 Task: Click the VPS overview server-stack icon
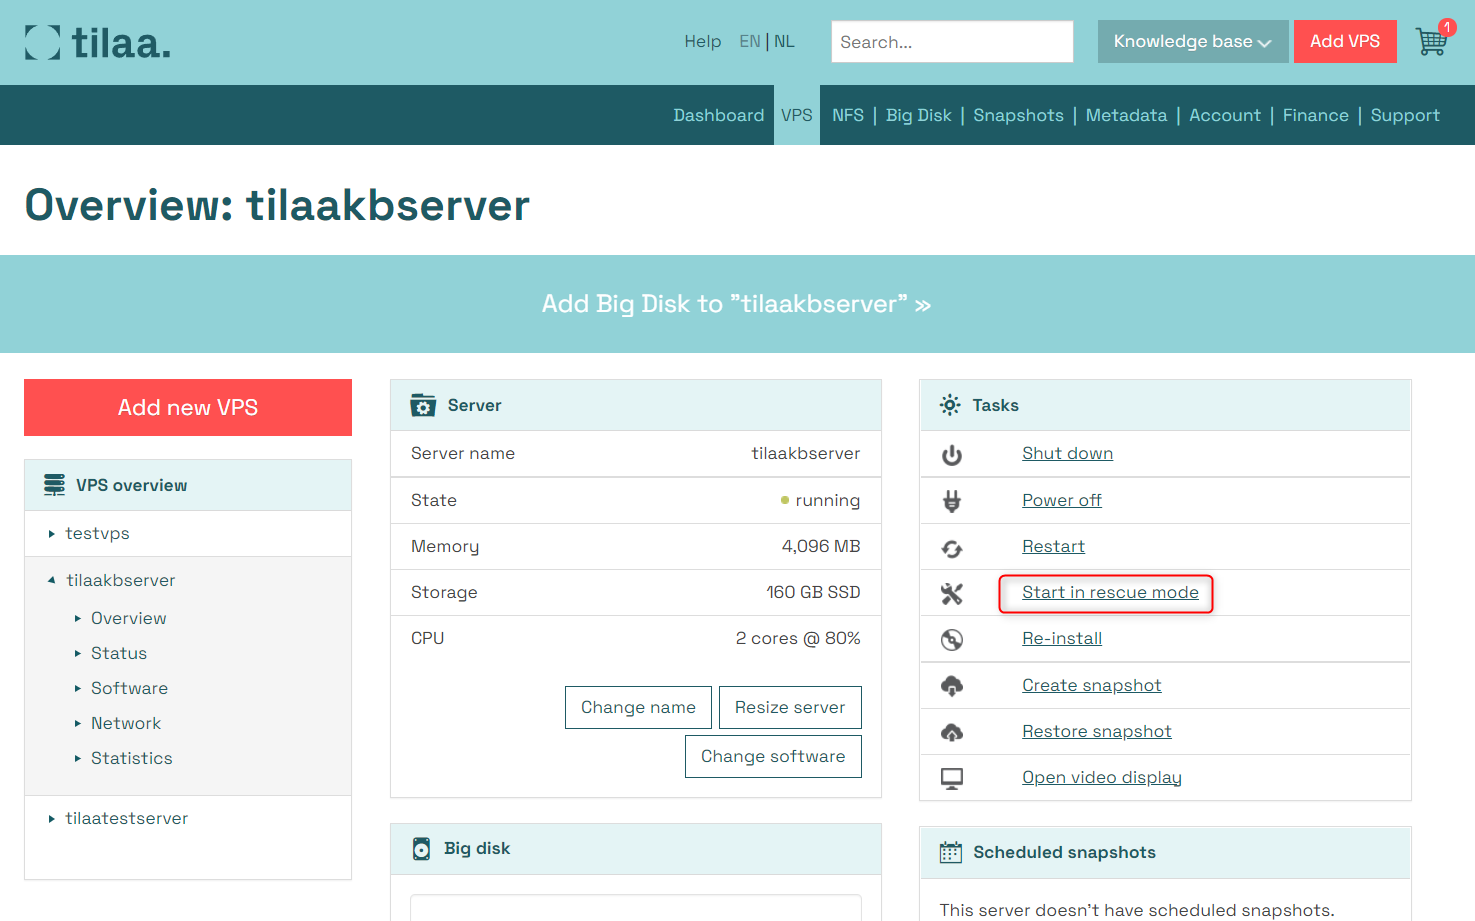pyautogui.click(x=54, y=485)
